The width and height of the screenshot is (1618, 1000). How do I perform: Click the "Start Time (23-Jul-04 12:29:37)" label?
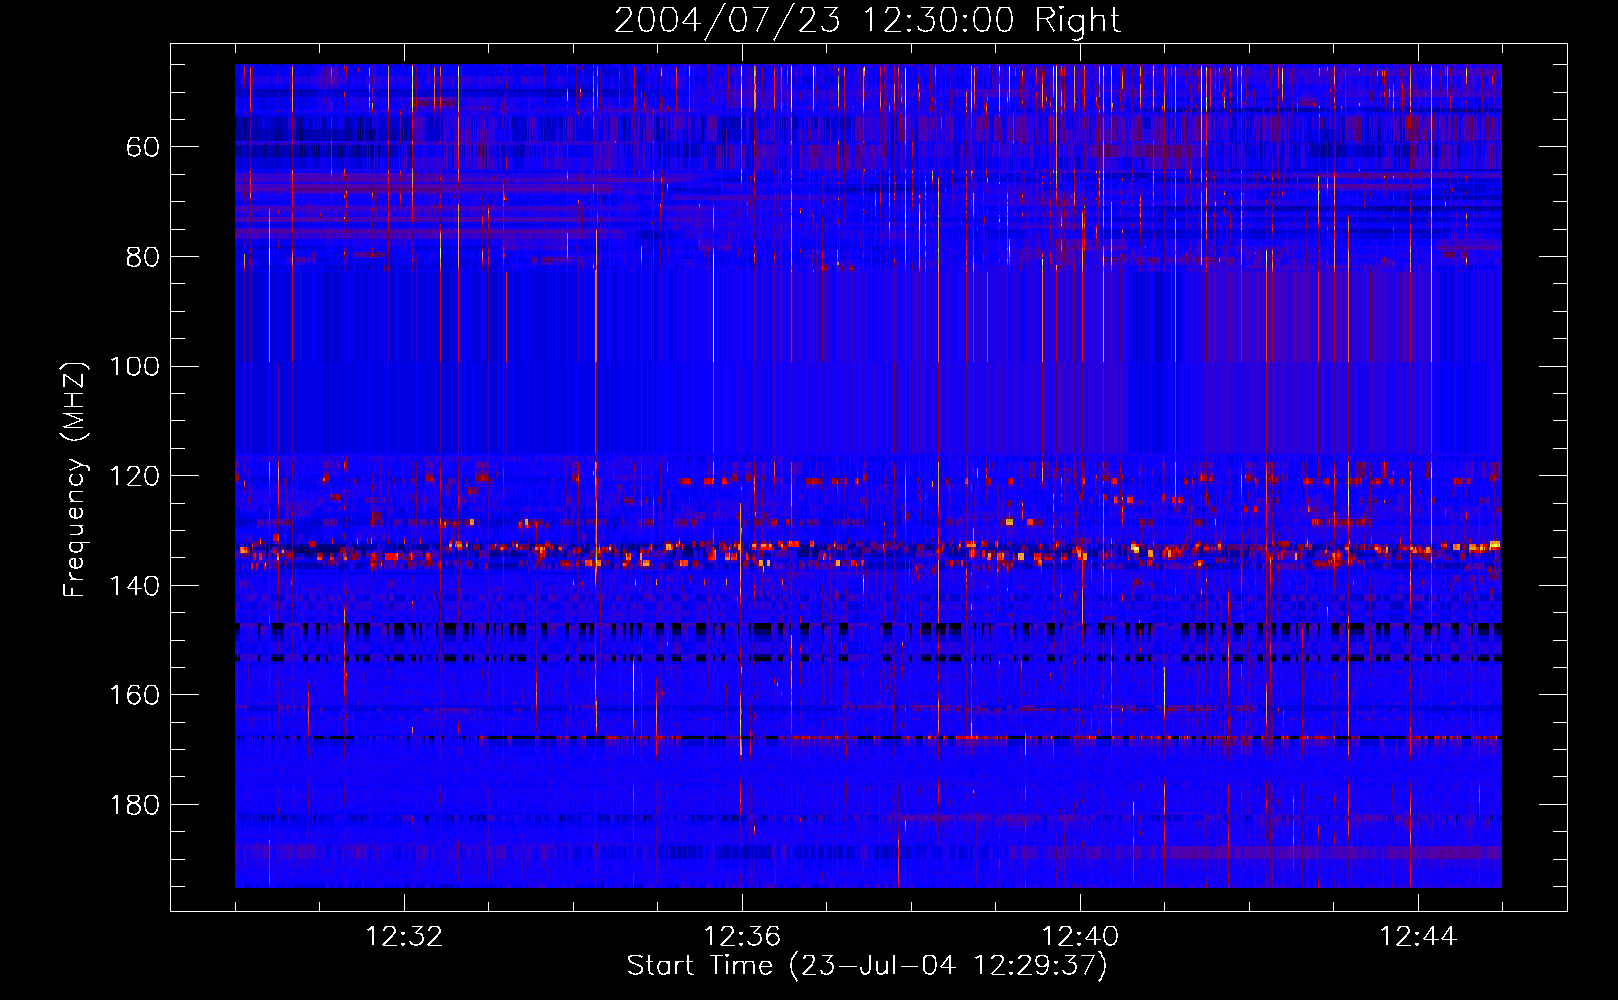[867, 966]
